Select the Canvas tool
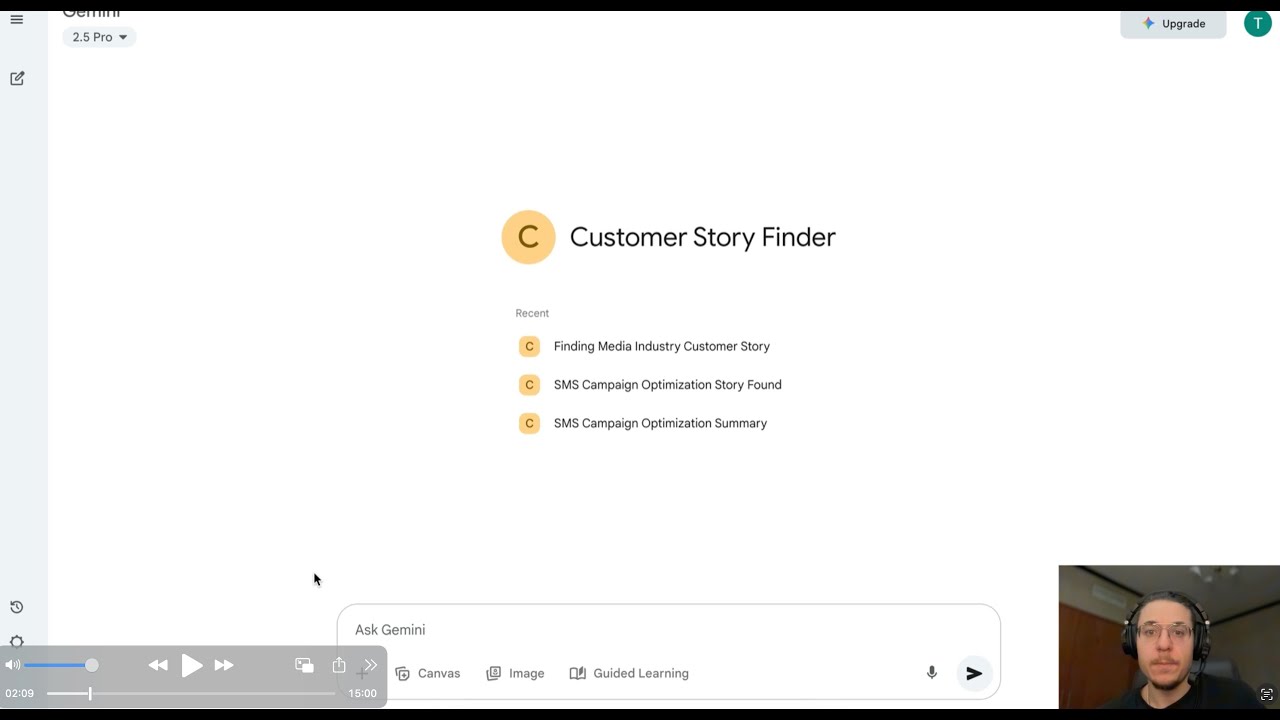This screenshot has height=720, width=1280. [x=428, y=673]
